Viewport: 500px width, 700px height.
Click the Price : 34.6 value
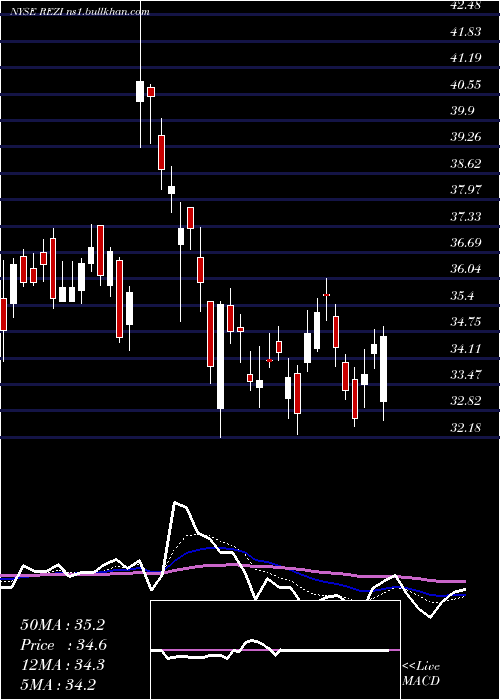pos(63,645)
